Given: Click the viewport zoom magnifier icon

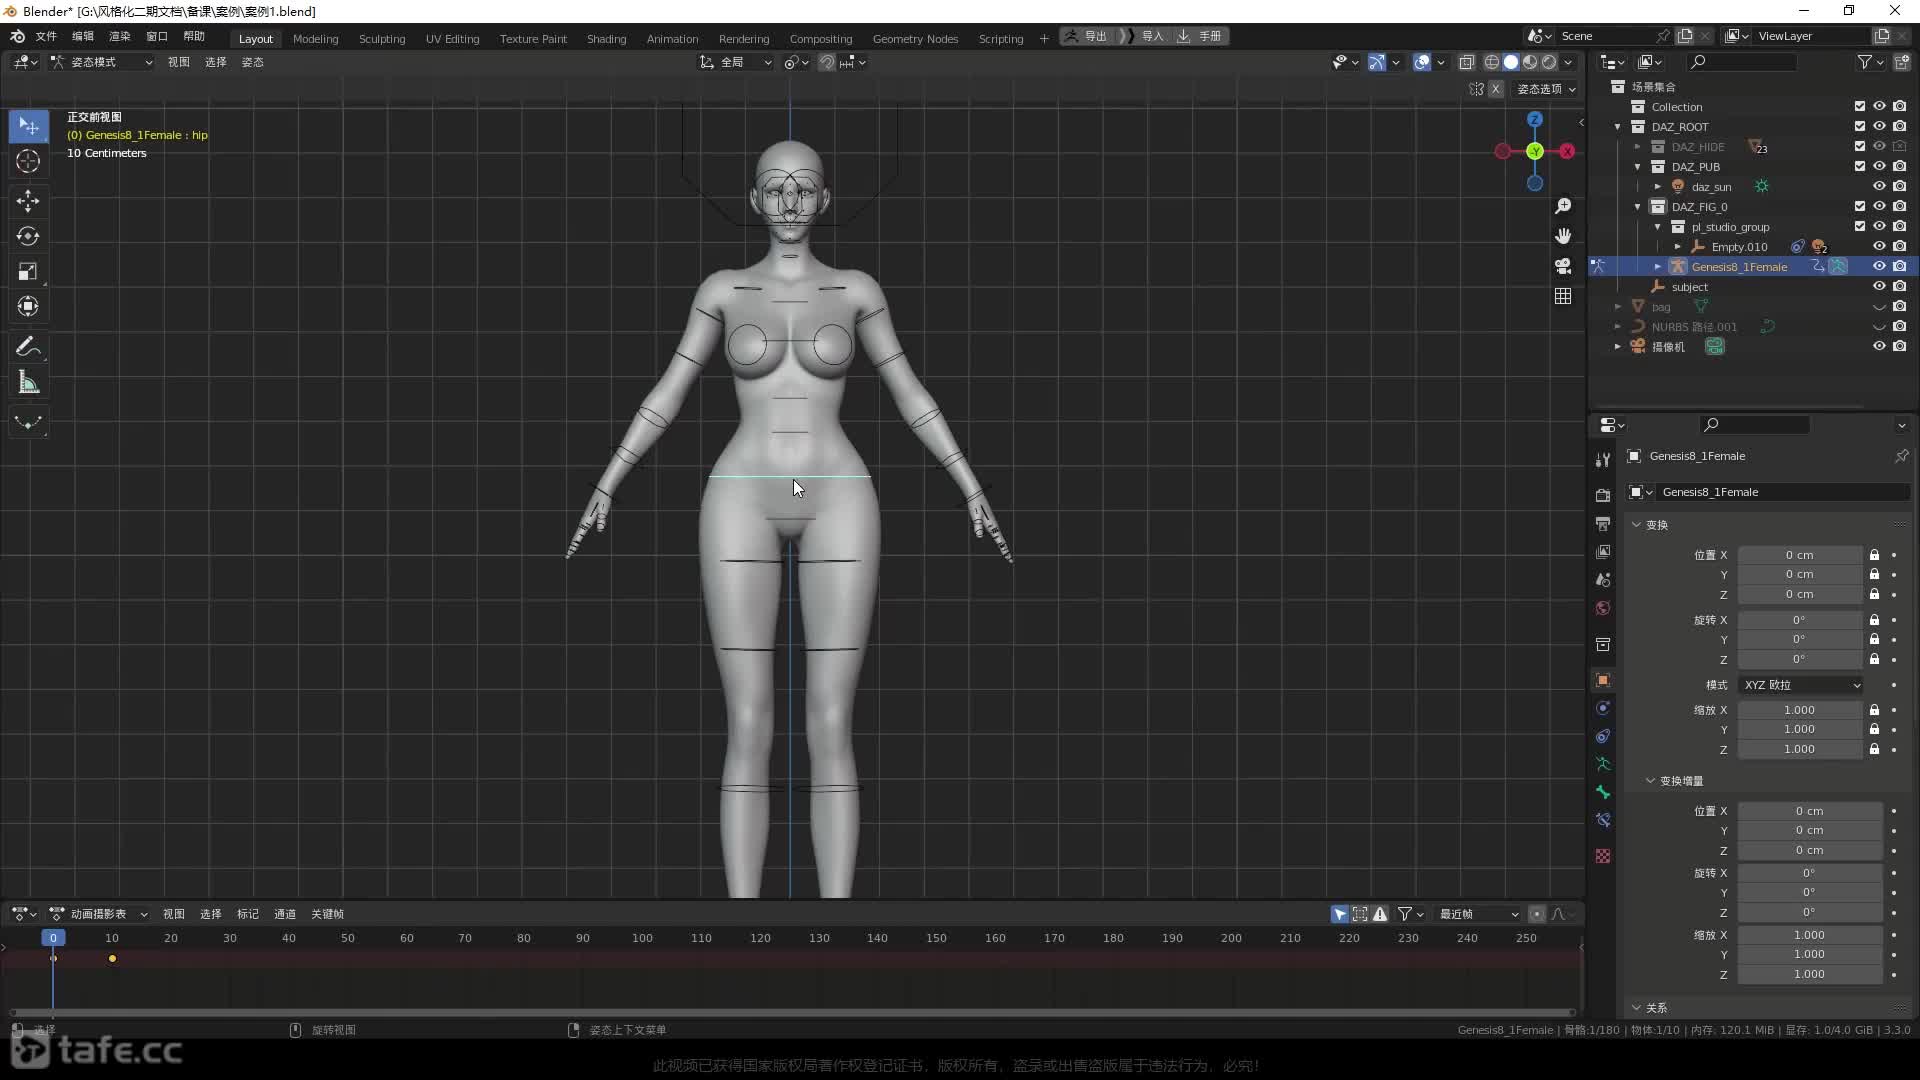Looking at the screenshot, I should pyautogui.click(x=1563, y=206).
